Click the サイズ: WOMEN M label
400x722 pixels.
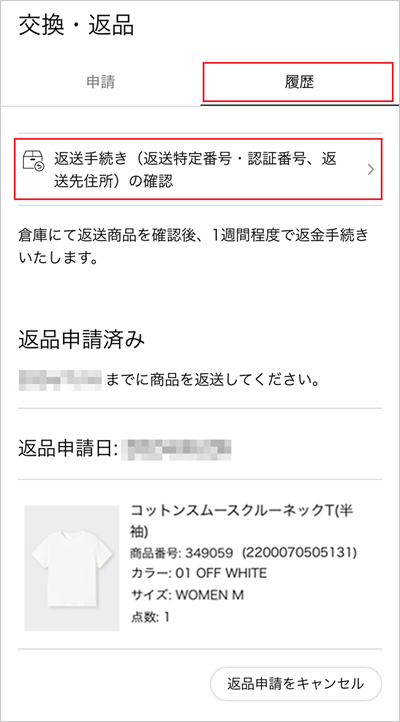(187, 595)
